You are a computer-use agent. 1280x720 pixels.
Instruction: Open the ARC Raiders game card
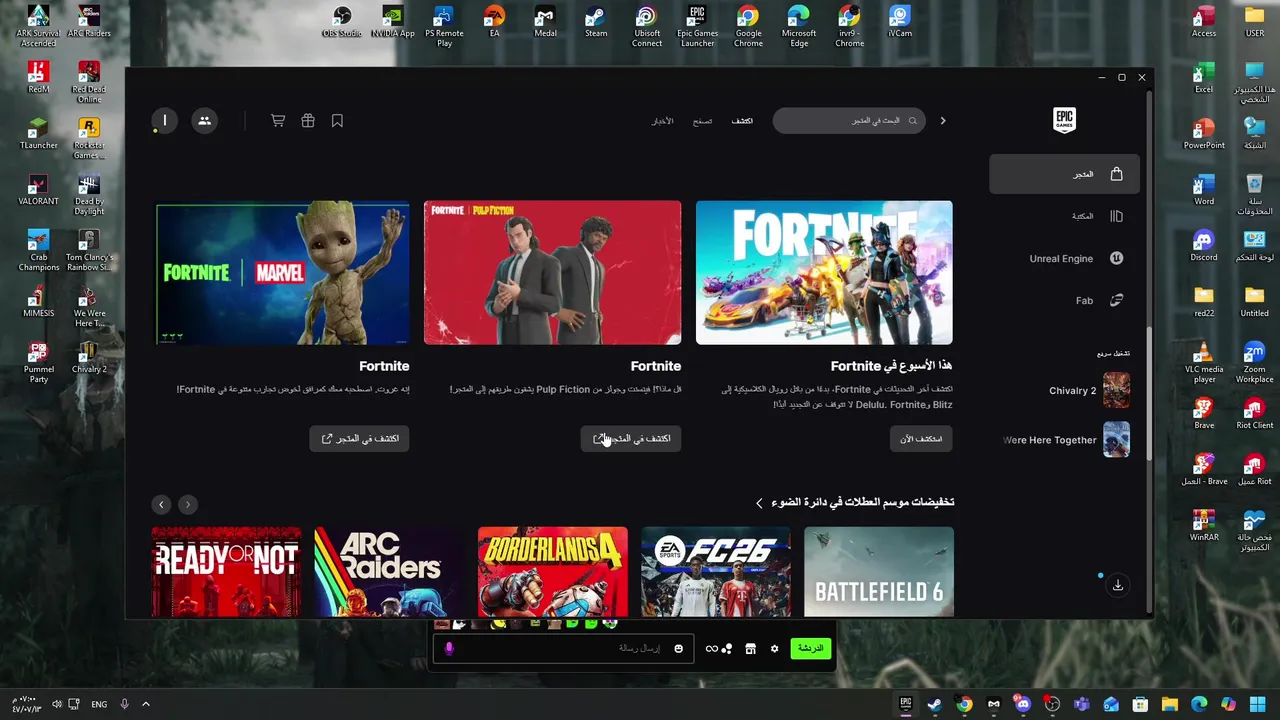(x=389, y=572)
